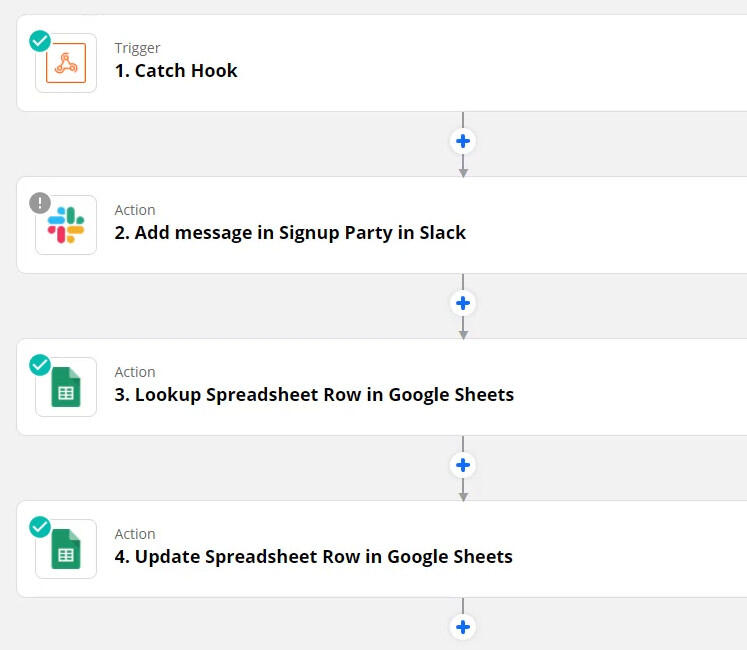Click the "Trigger" label on first step

click(x=137, y=48)
